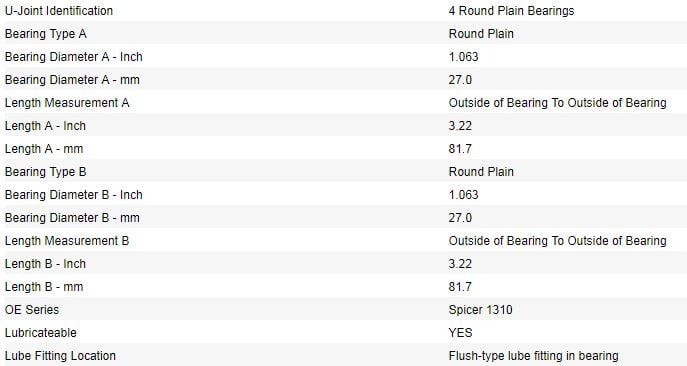Viewport: 687px width, 366px height.
Task: Click the Length Measurement B label
Action: click(67, 241)
